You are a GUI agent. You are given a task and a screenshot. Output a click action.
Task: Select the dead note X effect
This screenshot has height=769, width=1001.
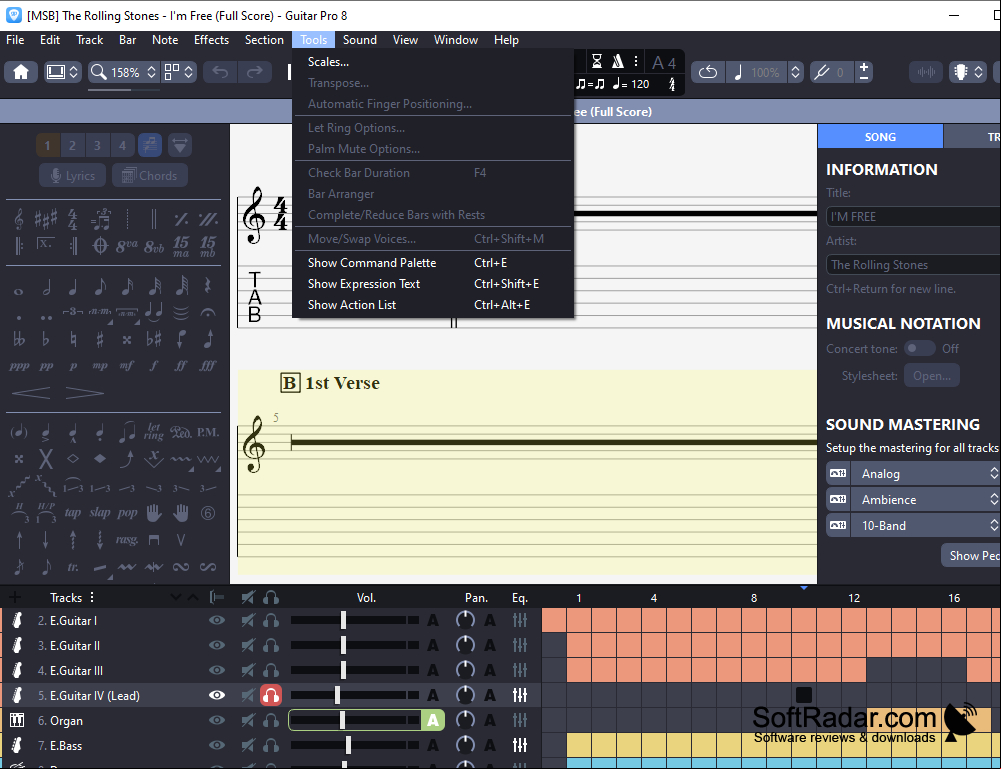coord(45,459)
